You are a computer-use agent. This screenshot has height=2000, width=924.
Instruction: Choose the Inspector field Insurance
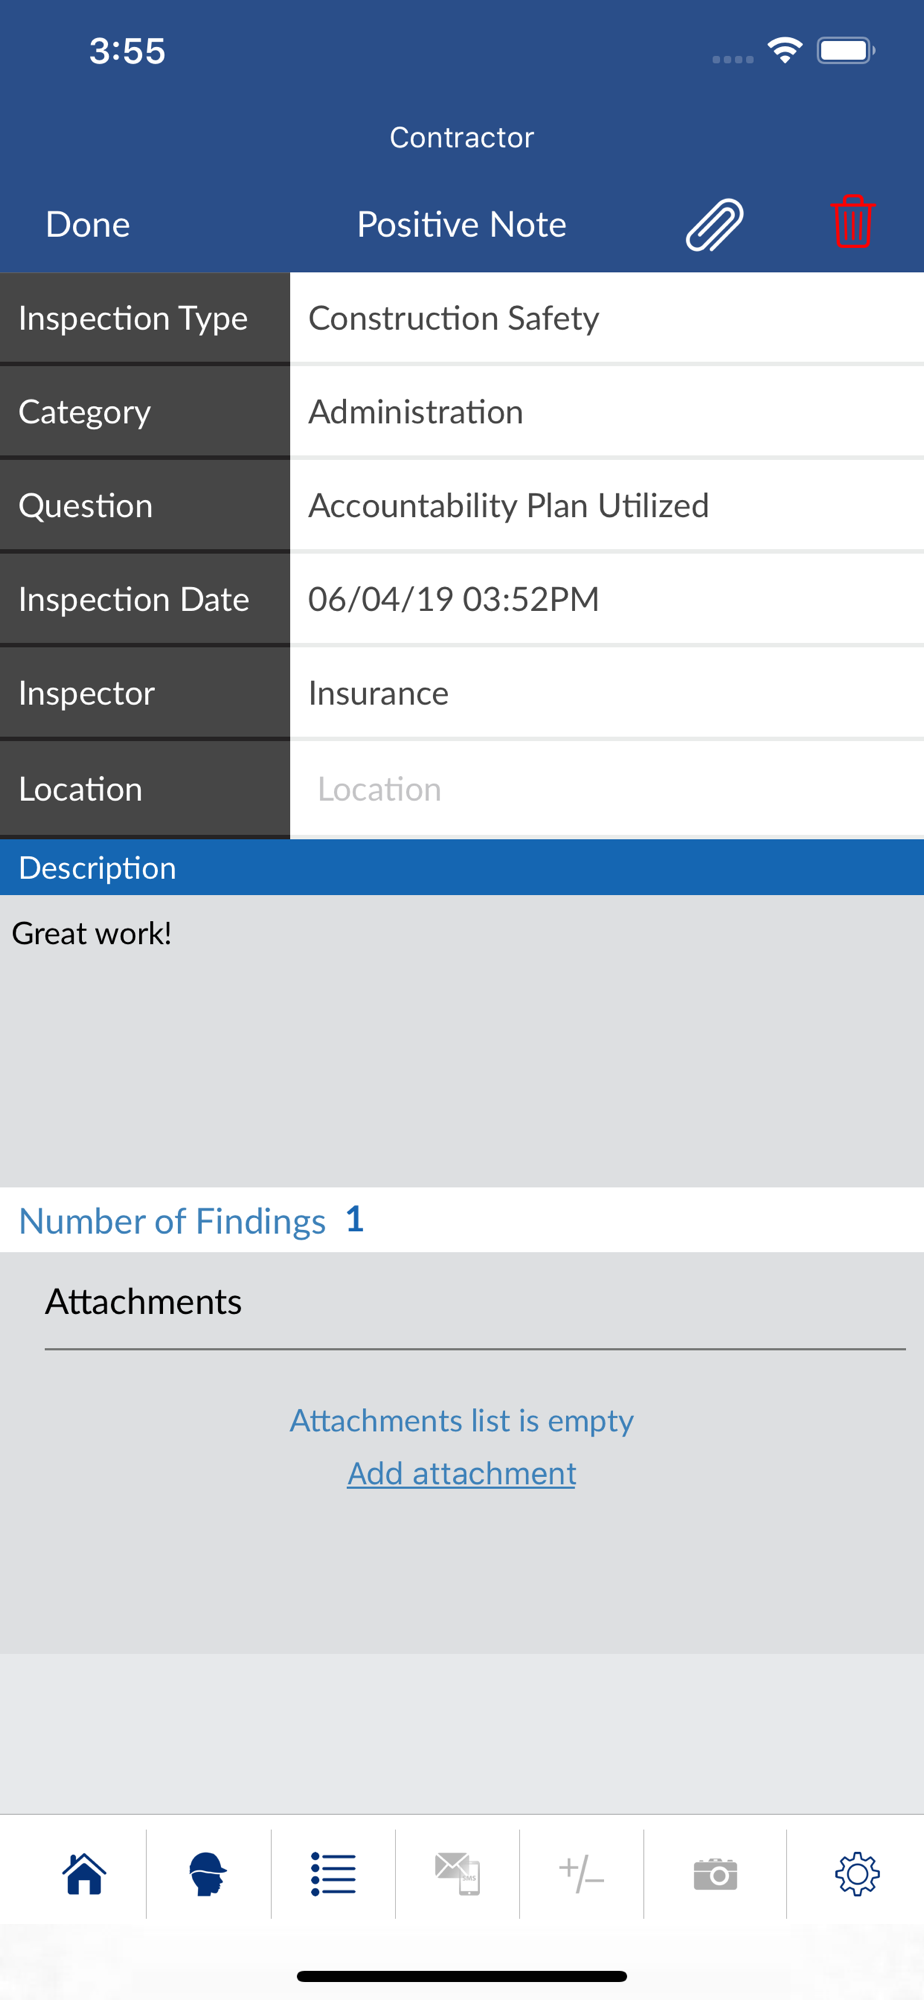[x=606, y=693]
